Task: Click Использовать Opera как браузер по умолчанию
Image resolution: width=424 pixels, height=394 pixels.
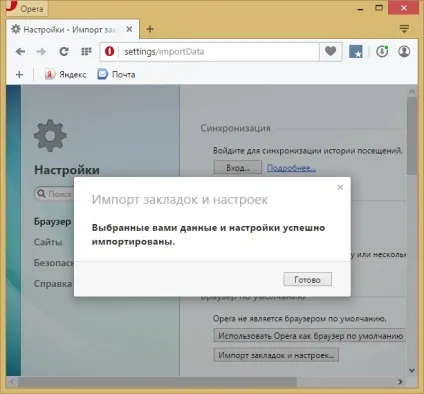Action: click(310, 336)
